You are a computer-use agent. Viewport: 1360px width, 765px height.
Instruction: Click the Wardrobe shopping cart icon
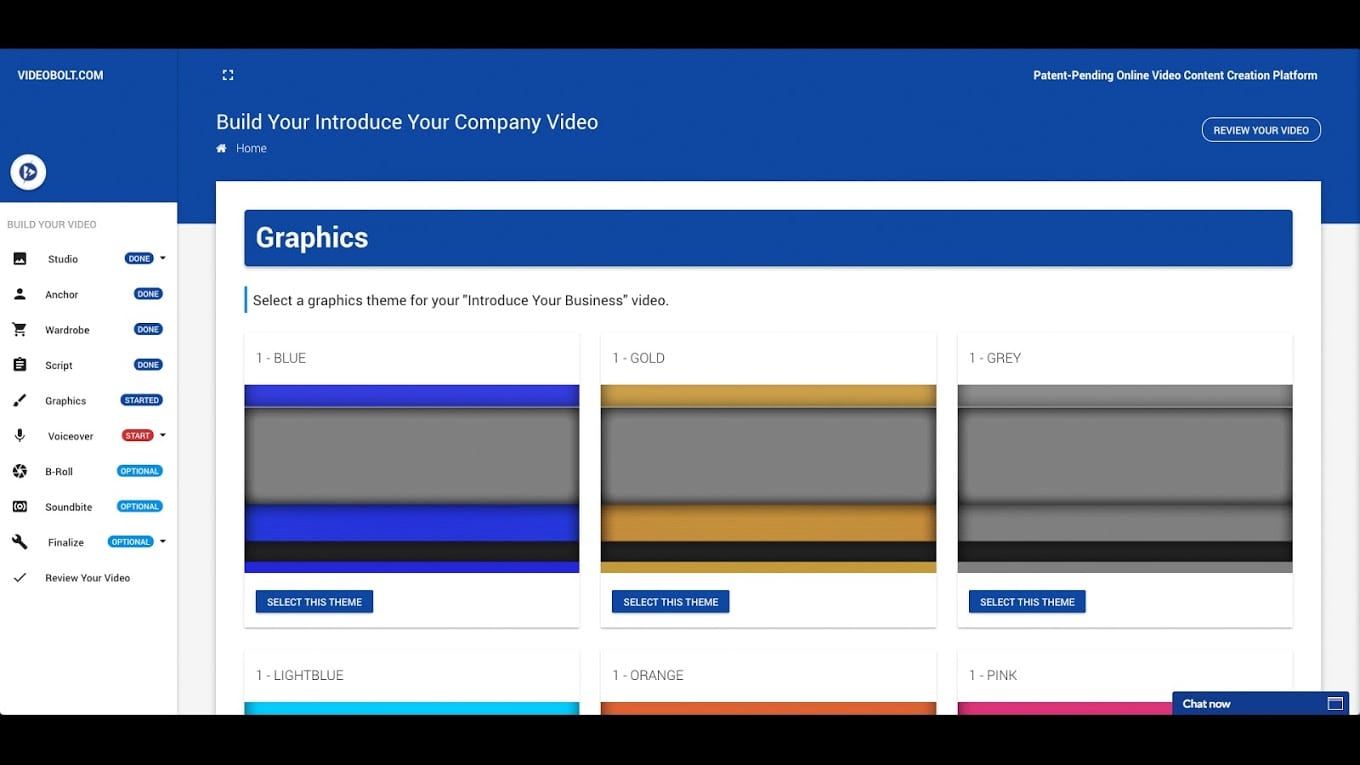coord(20,329)
